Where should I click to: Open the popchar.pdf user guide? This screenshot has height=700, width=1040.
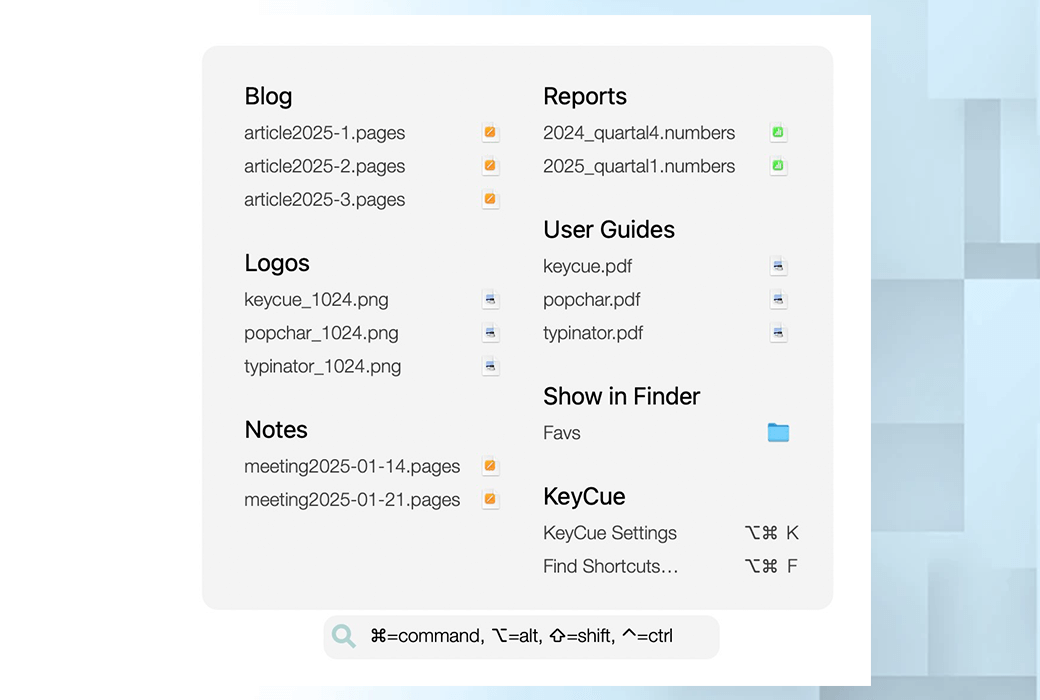coord(591,299)
